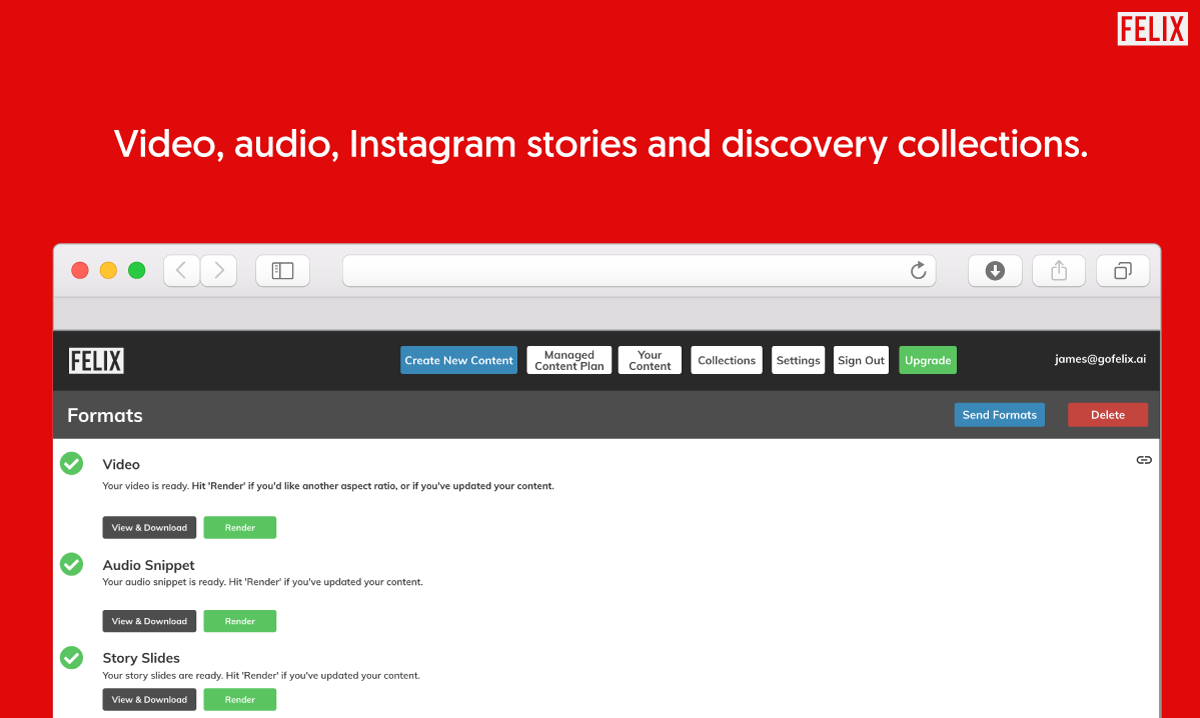Click the james@gofelix.ai account email
1200x718 pixels.
(1100, 359)
